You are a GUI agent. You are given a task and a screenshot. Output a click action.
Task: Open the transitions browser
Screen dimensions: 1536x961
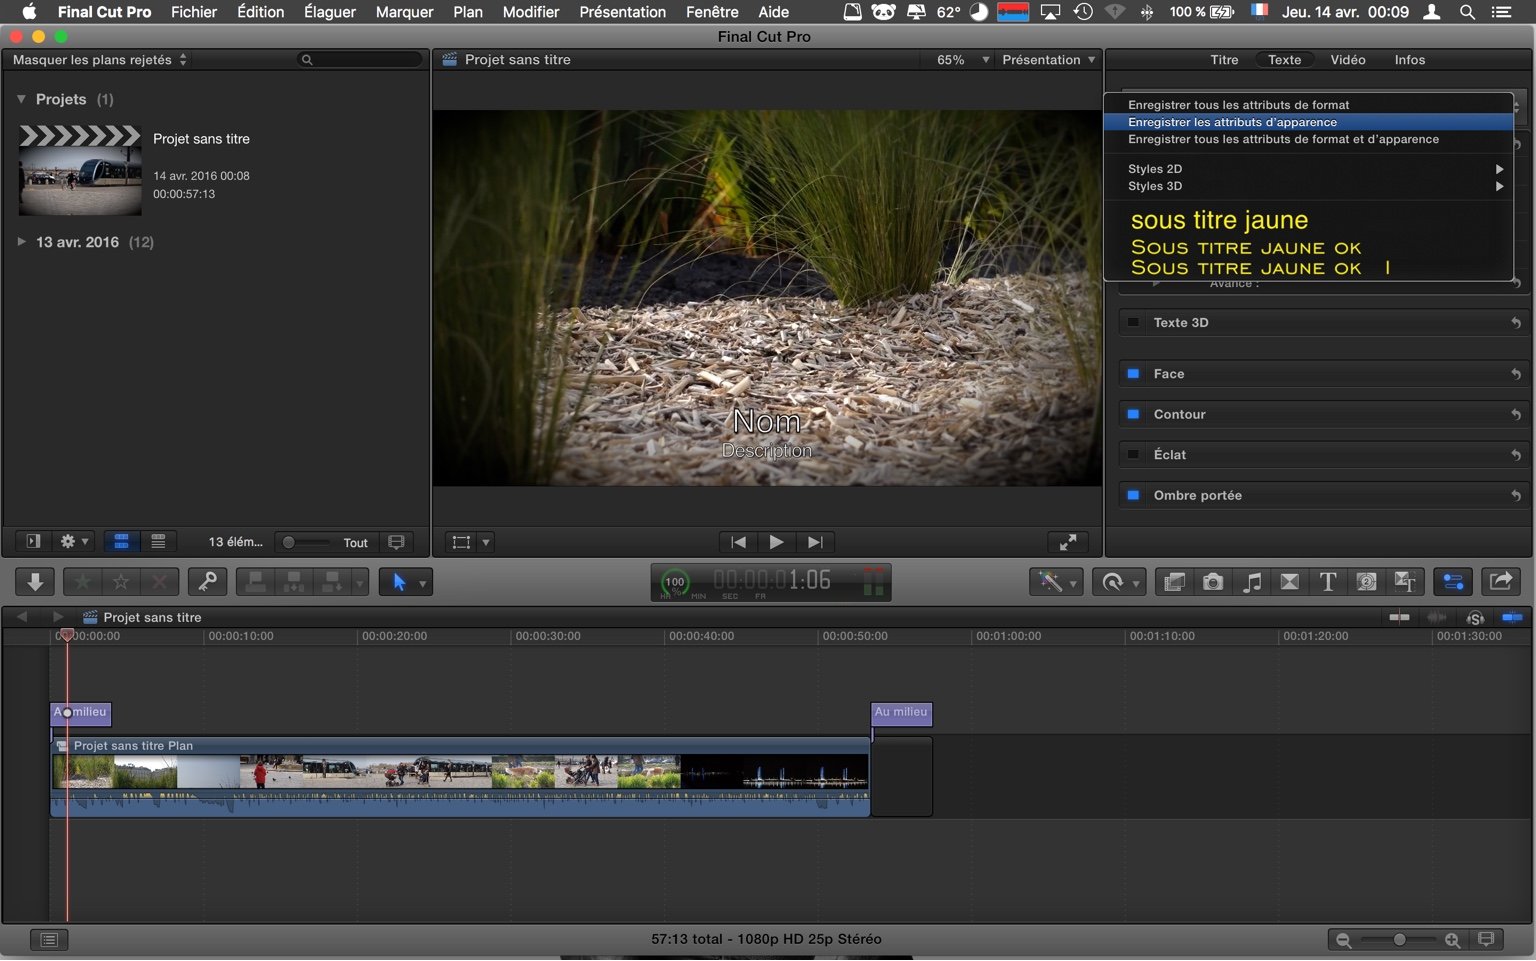pos(1290,582)
